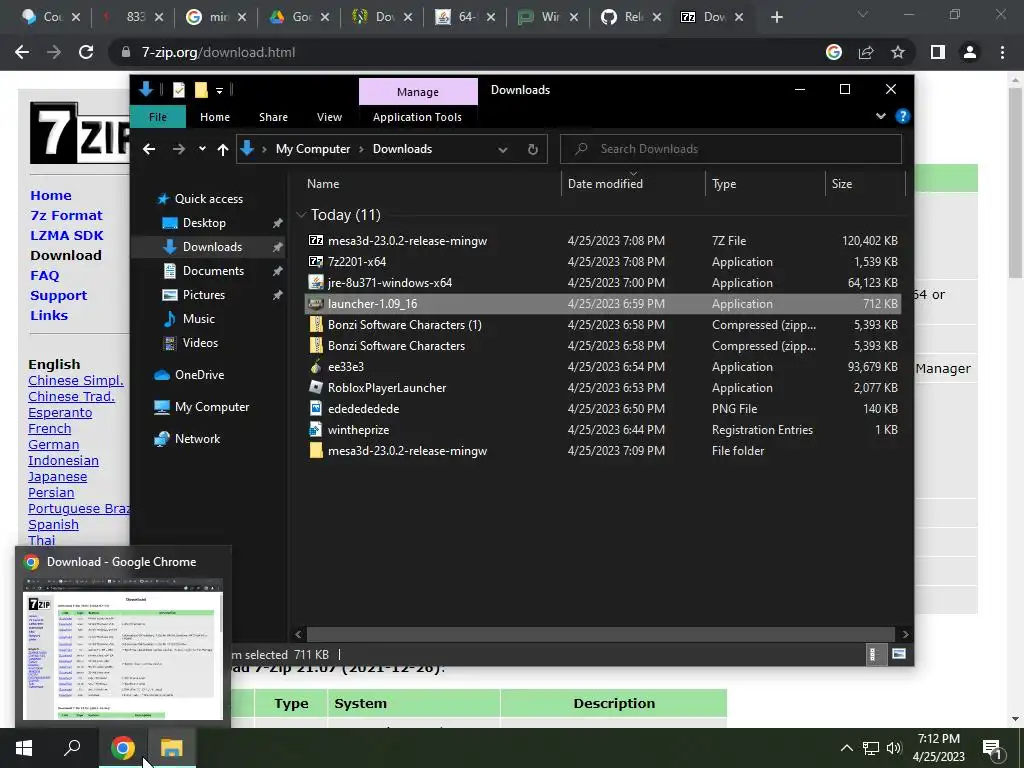
Task: Customize Quick Access Toolbar dropdown
Action: coord(219,90)
